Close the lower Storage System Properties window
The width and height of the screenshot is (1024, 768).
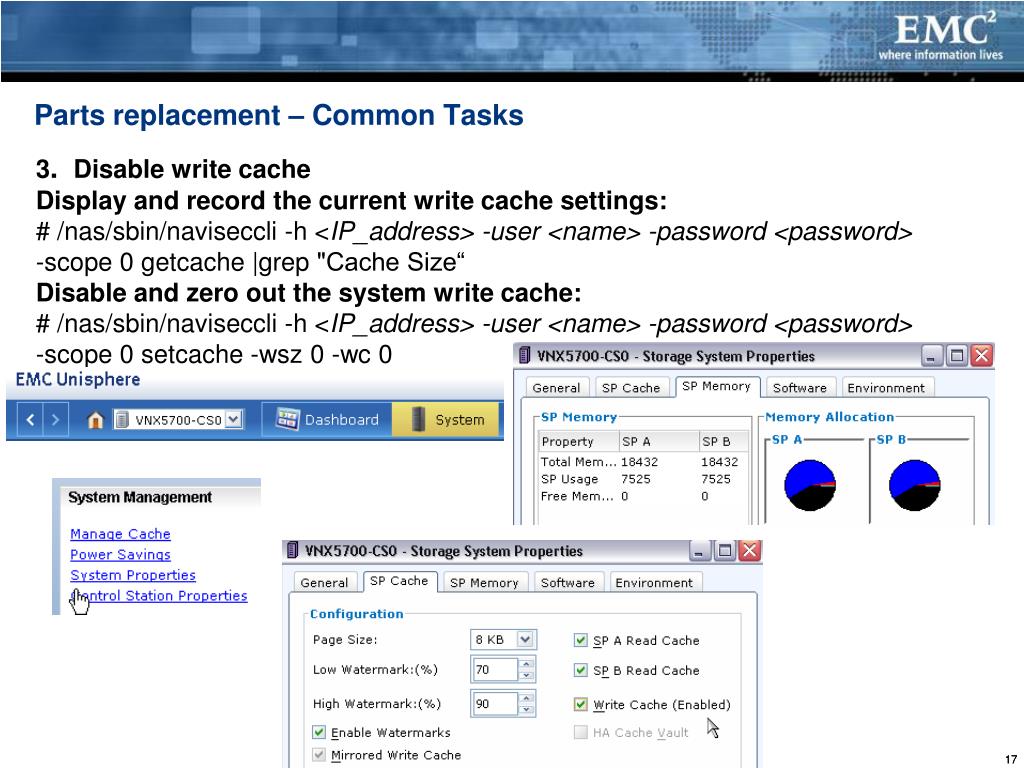point(750,551)
